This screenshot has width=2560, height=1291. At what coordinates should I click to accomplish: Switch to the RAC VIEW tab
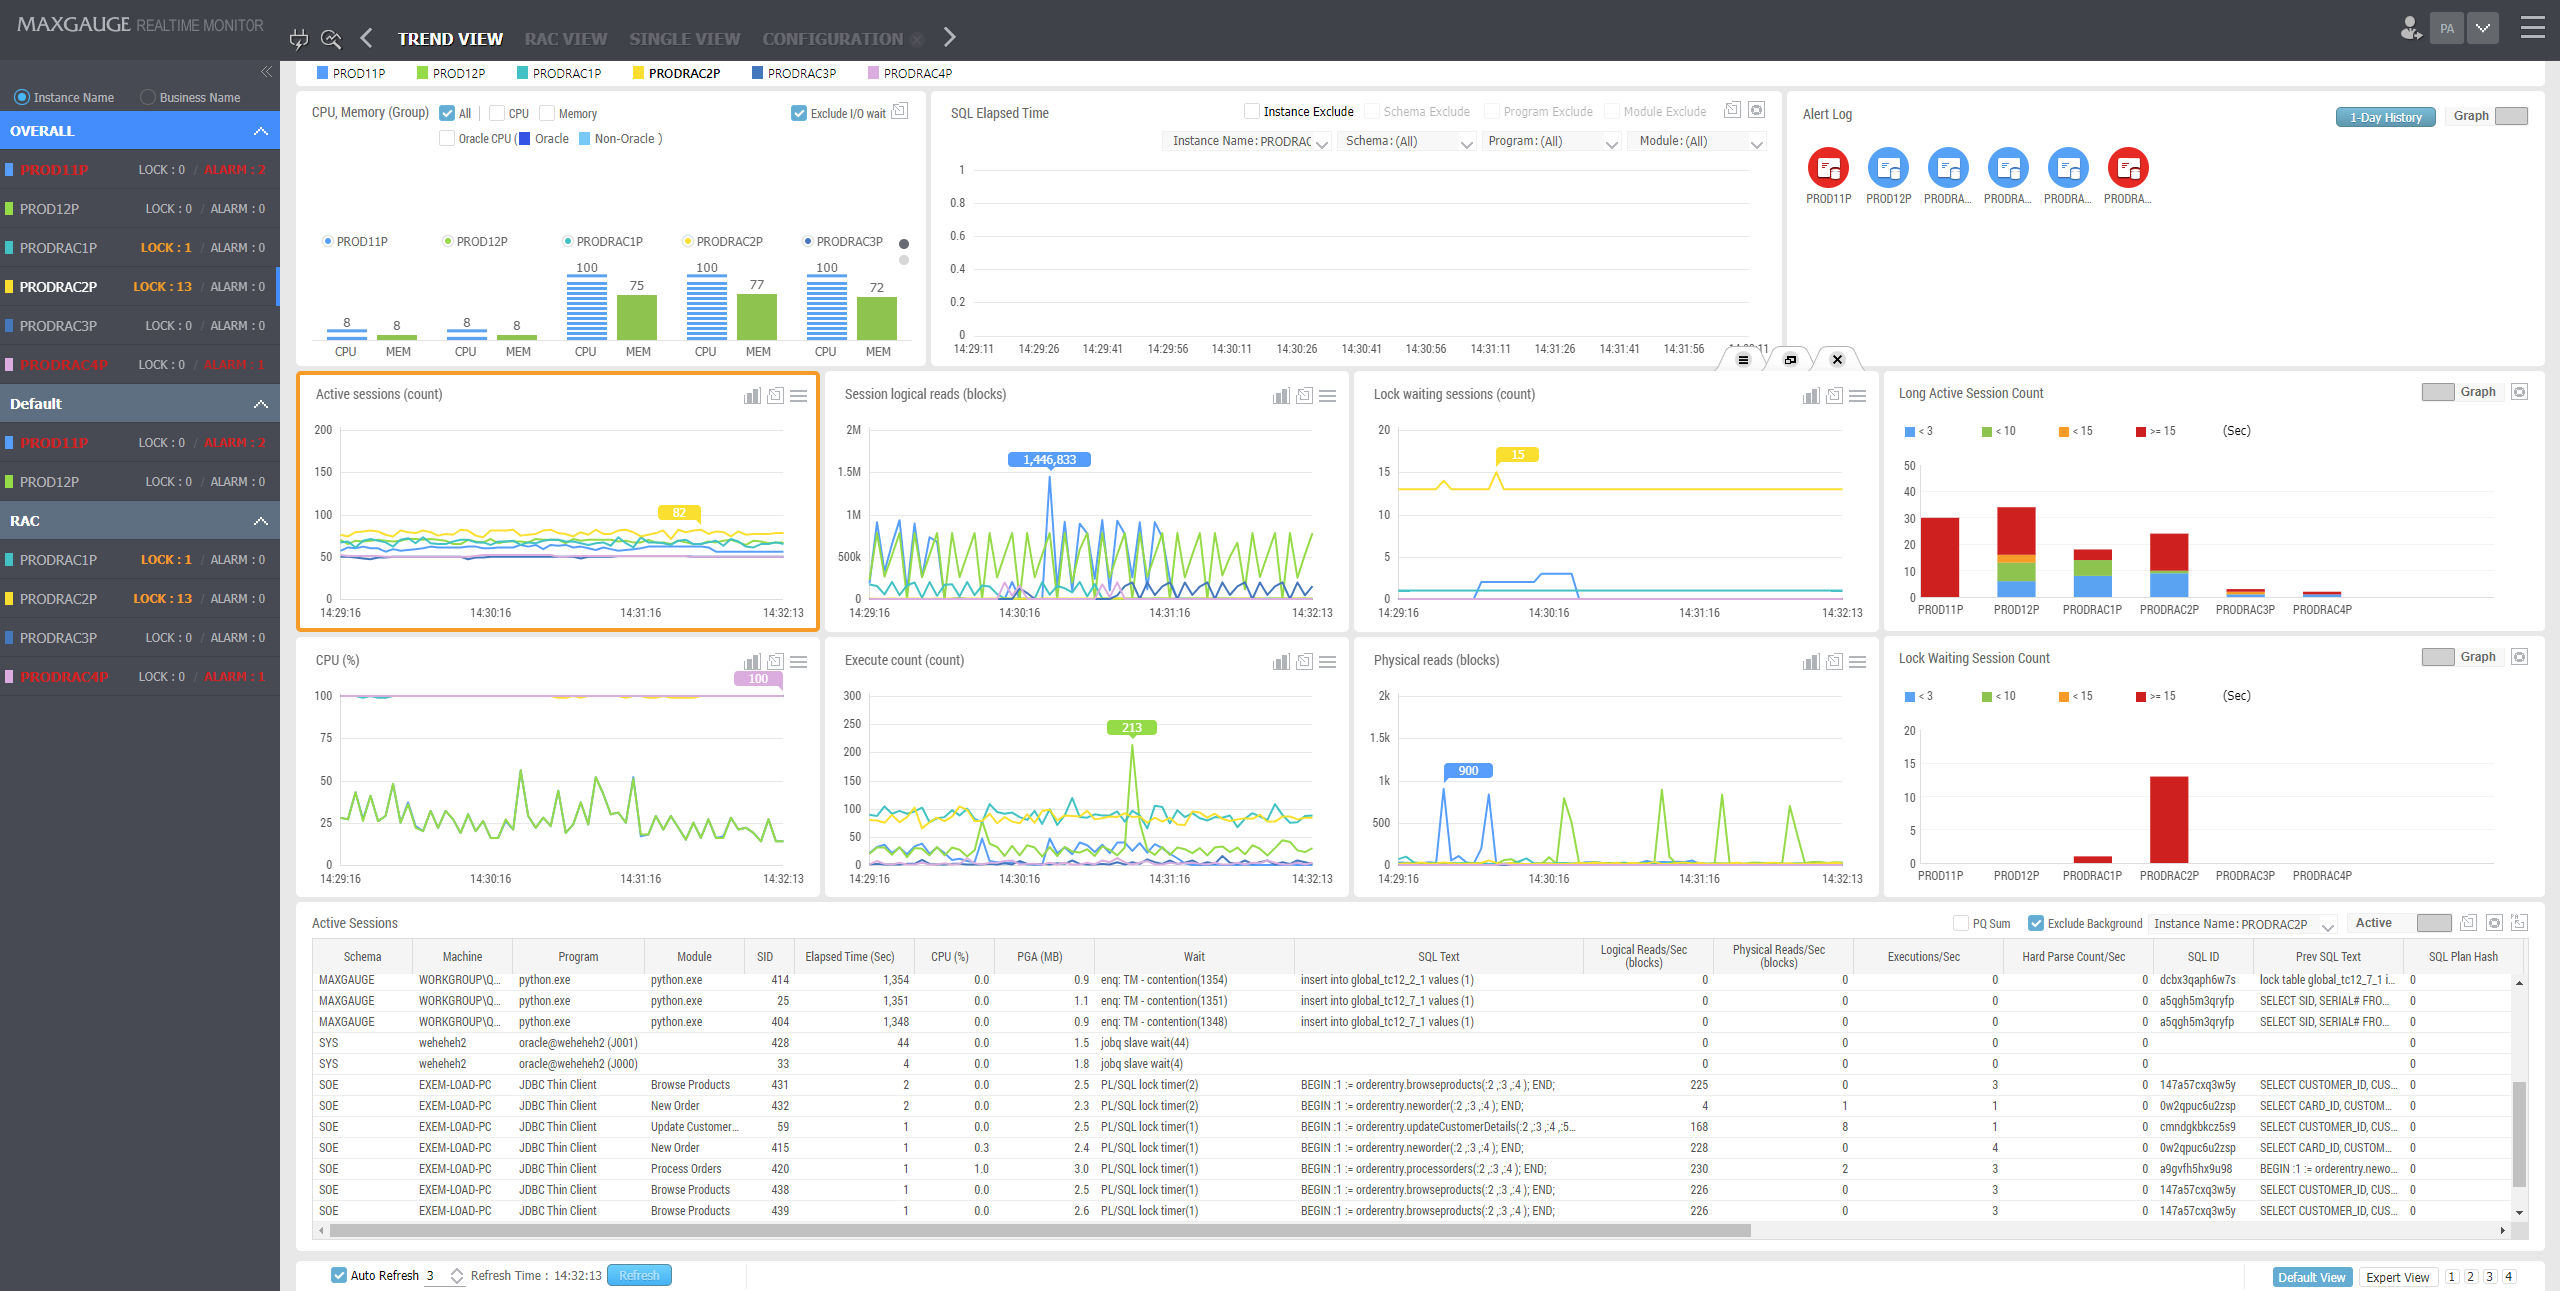[565, 39]
